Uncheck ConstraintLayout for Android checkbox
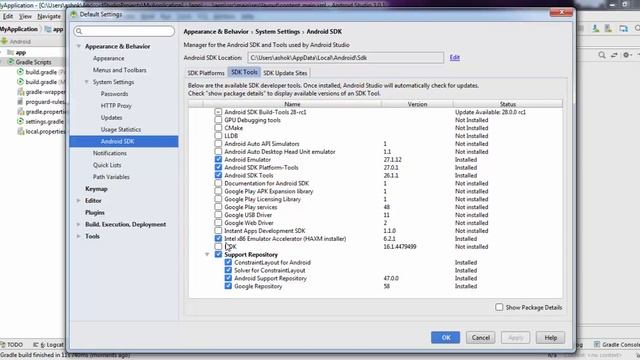640x360 pixels. 228,262
